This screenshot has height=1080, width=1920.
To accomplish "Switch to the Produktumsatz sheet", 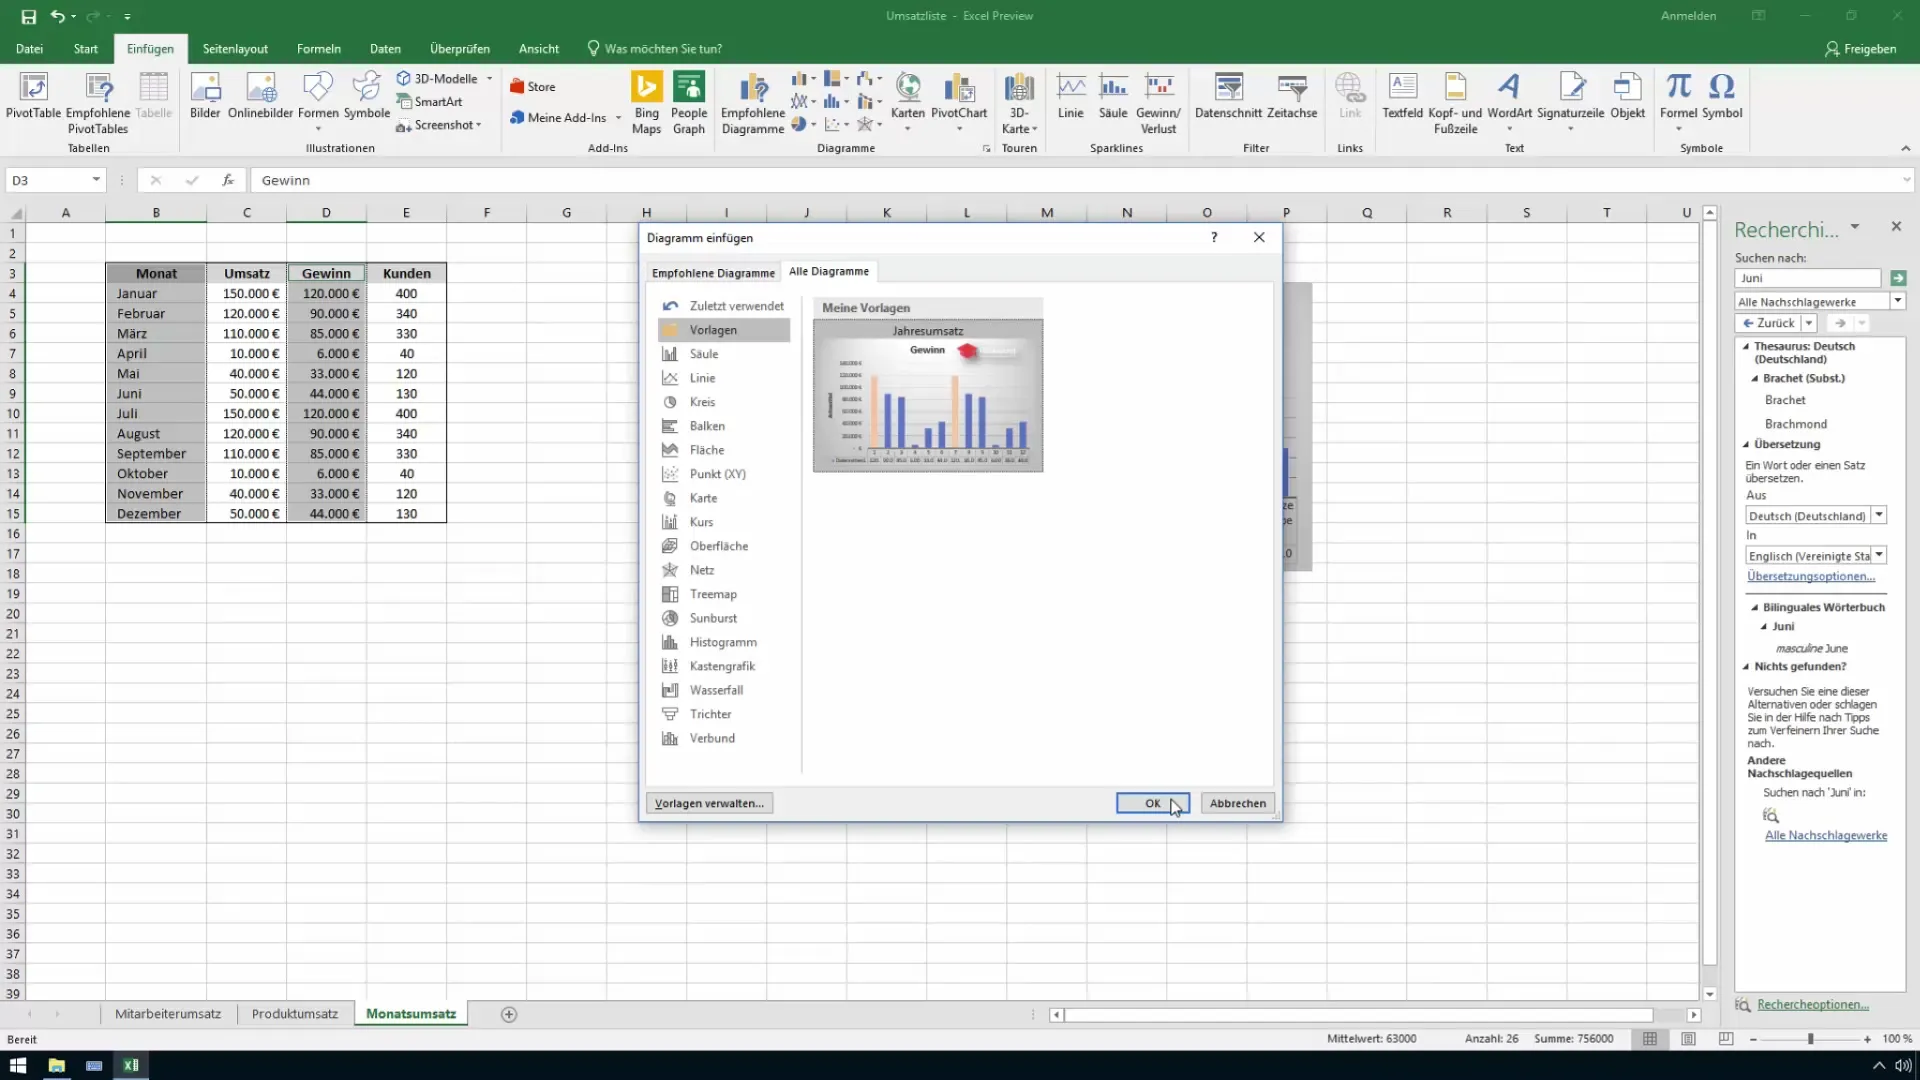I will point(294,1014).
